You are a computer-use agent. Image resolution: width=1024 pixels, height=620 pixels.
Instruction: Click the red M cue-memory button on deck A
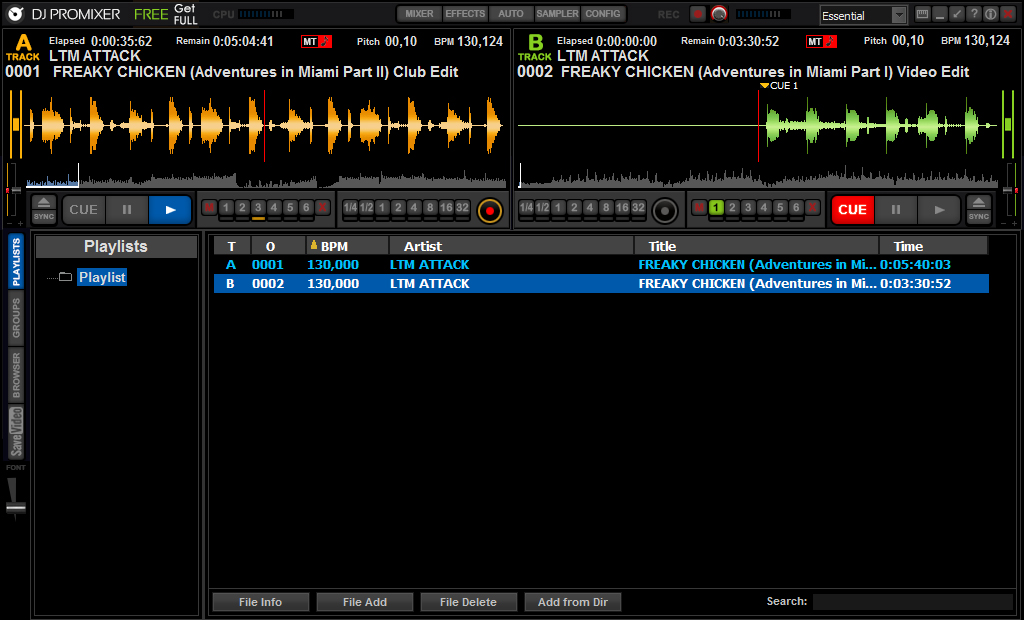click(209, 208)
